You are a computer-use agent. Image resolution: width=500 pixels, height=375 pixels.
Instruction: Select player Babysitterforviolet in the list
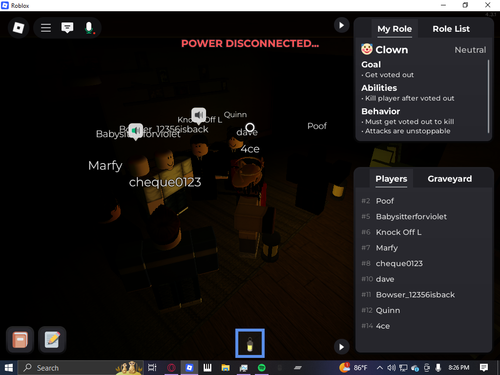click(423, 217)
